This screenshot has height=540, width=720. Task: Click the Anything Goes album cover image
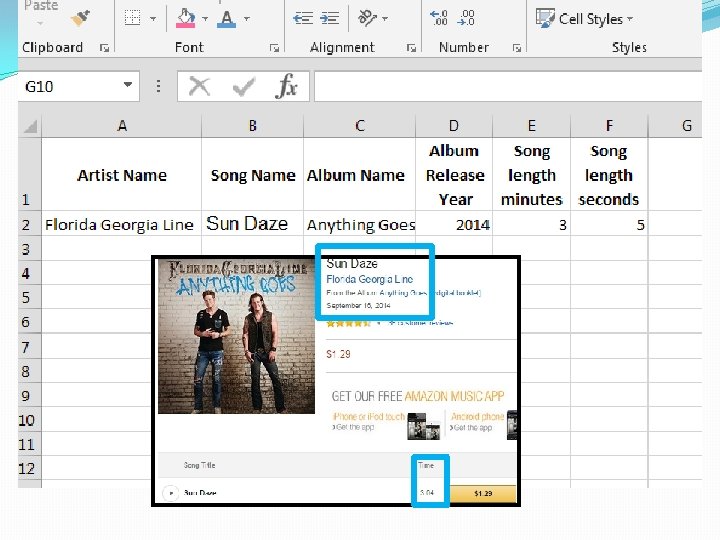click(x=236, y=336)
